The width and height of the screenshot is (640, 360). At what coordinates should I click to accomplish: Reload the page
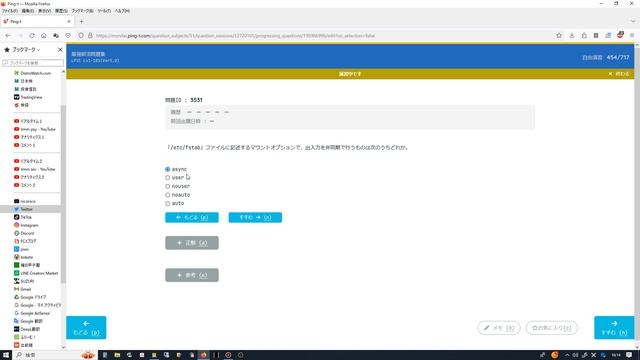point(32,36)
